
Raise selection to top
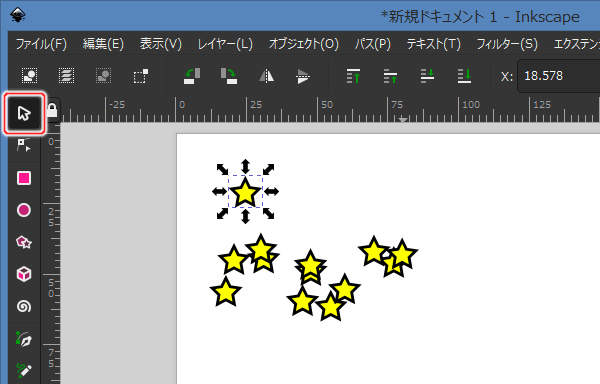click(353, 76)
